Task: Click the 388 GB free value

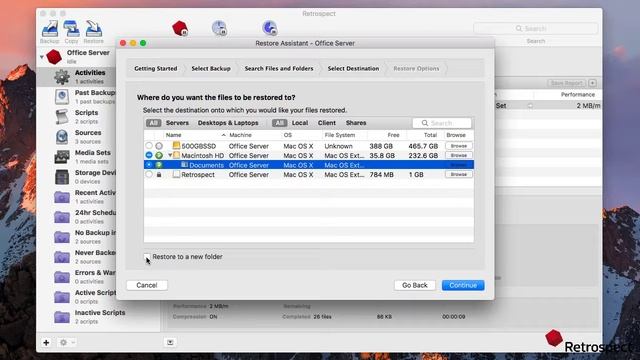Action: [381, 146]
